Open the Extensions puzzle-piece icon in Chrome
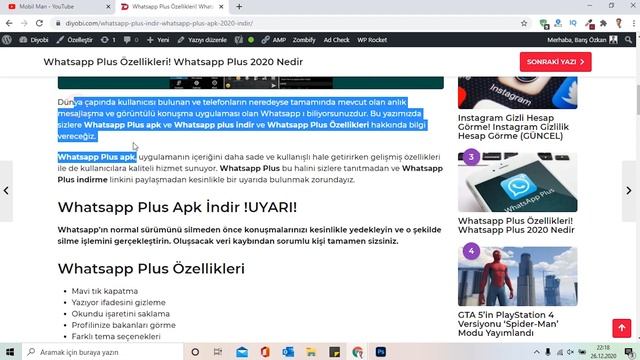This screenshot has height=360, width=640. tap(603, 23)
